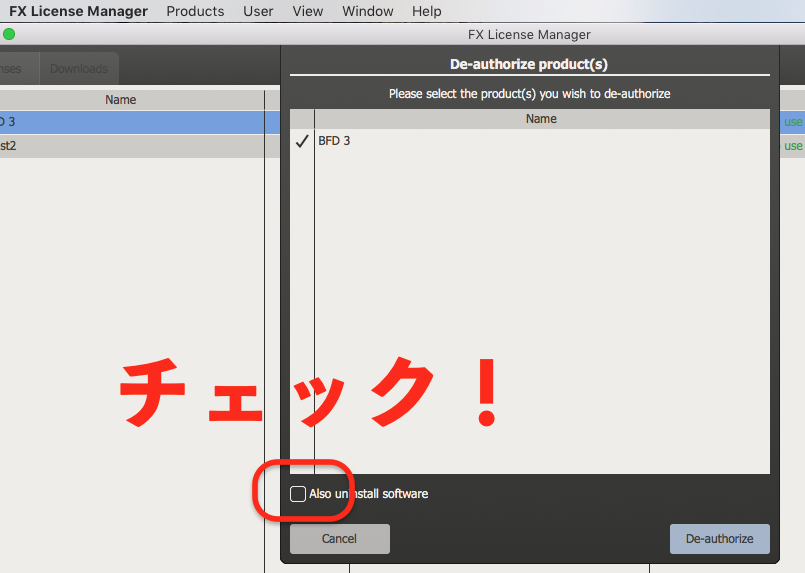Select the highlighted blue row ending in 3

140,122
